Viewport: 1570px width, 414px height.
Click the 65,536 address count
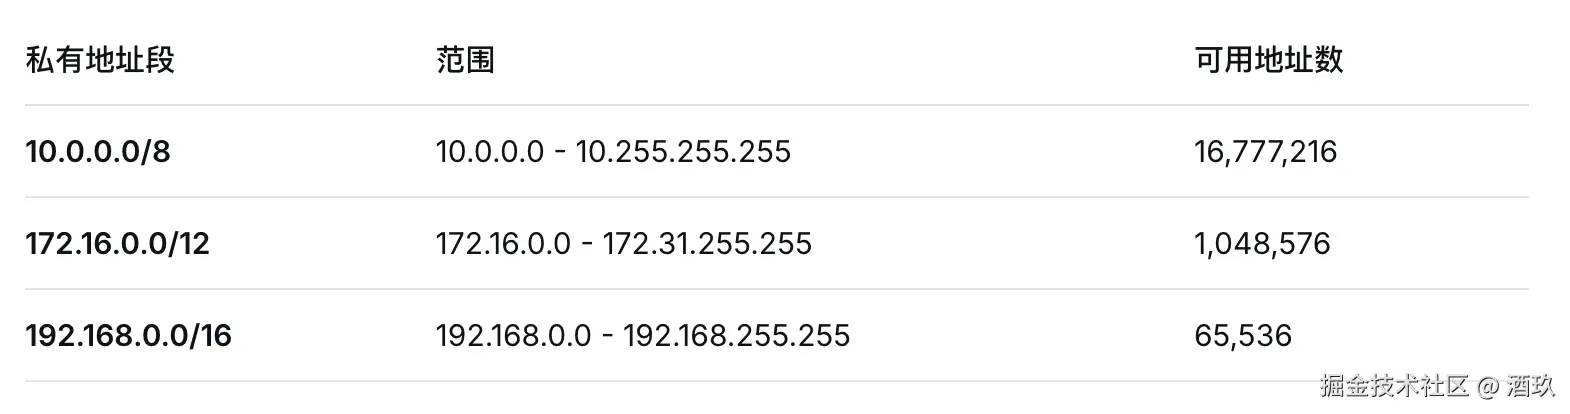click(x=1243, y=336)
